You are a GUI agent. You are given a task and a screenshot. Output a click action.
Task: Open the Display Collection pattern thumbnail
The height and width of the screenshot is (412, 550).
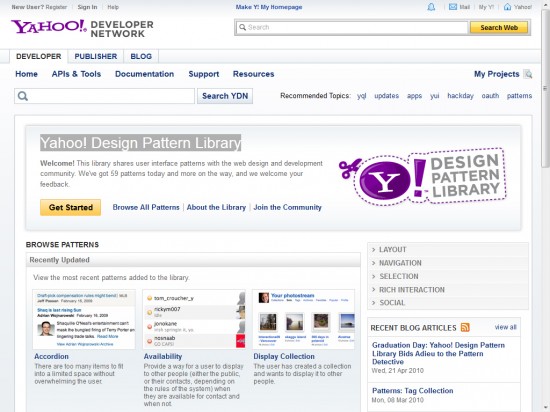coord(304,319)
